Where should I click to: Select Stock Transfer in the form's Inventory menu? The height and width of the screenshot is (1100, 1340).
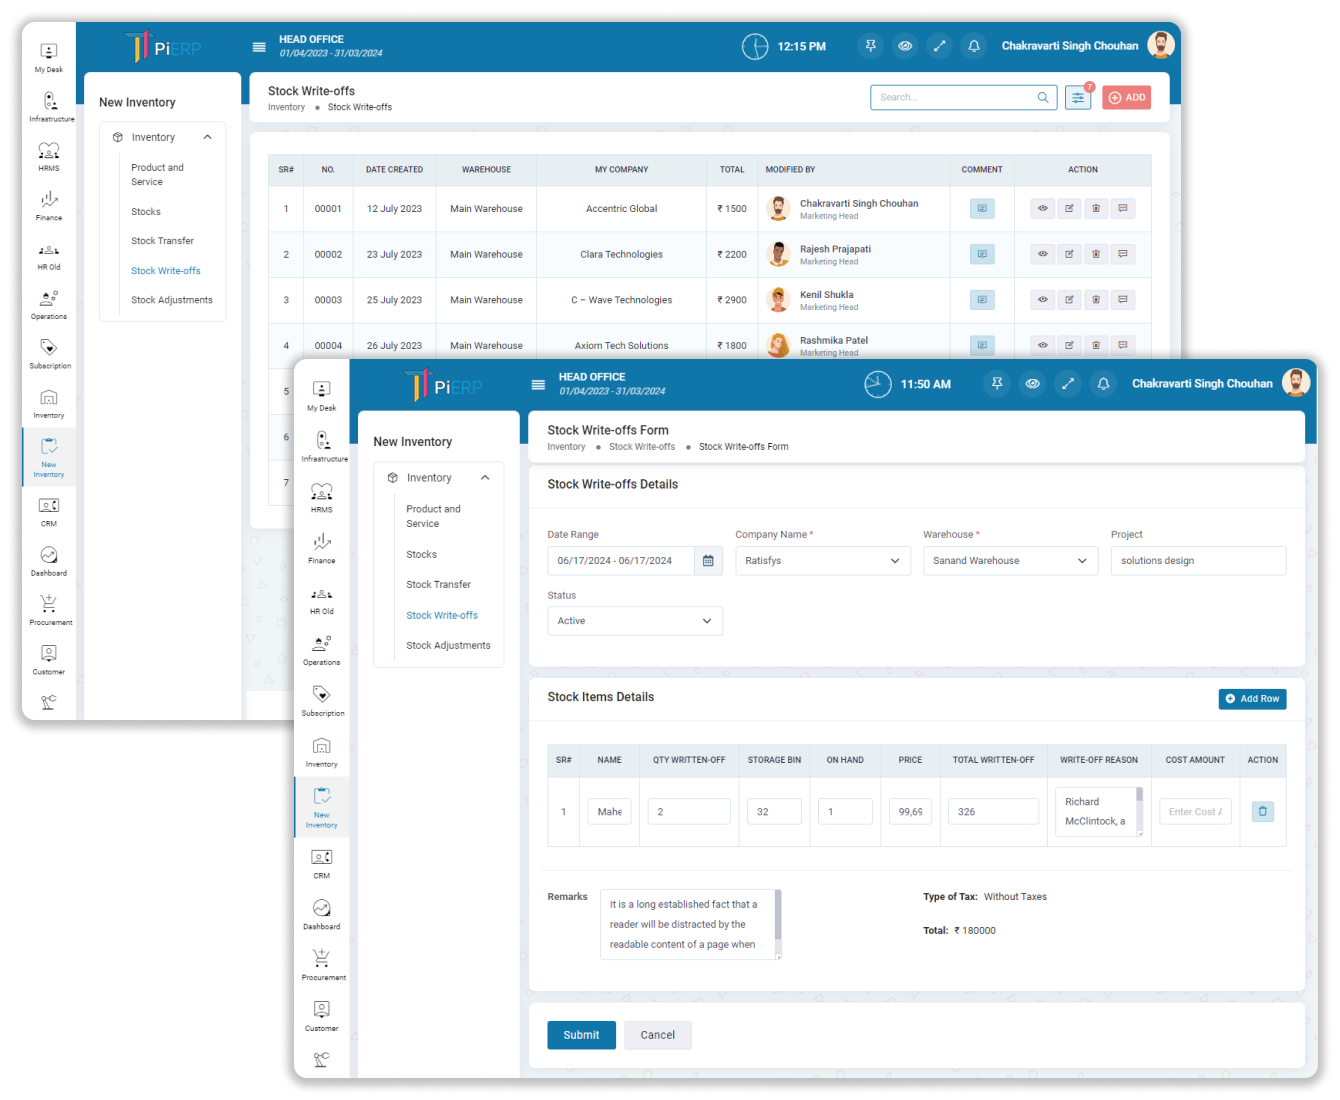point(438,585)
